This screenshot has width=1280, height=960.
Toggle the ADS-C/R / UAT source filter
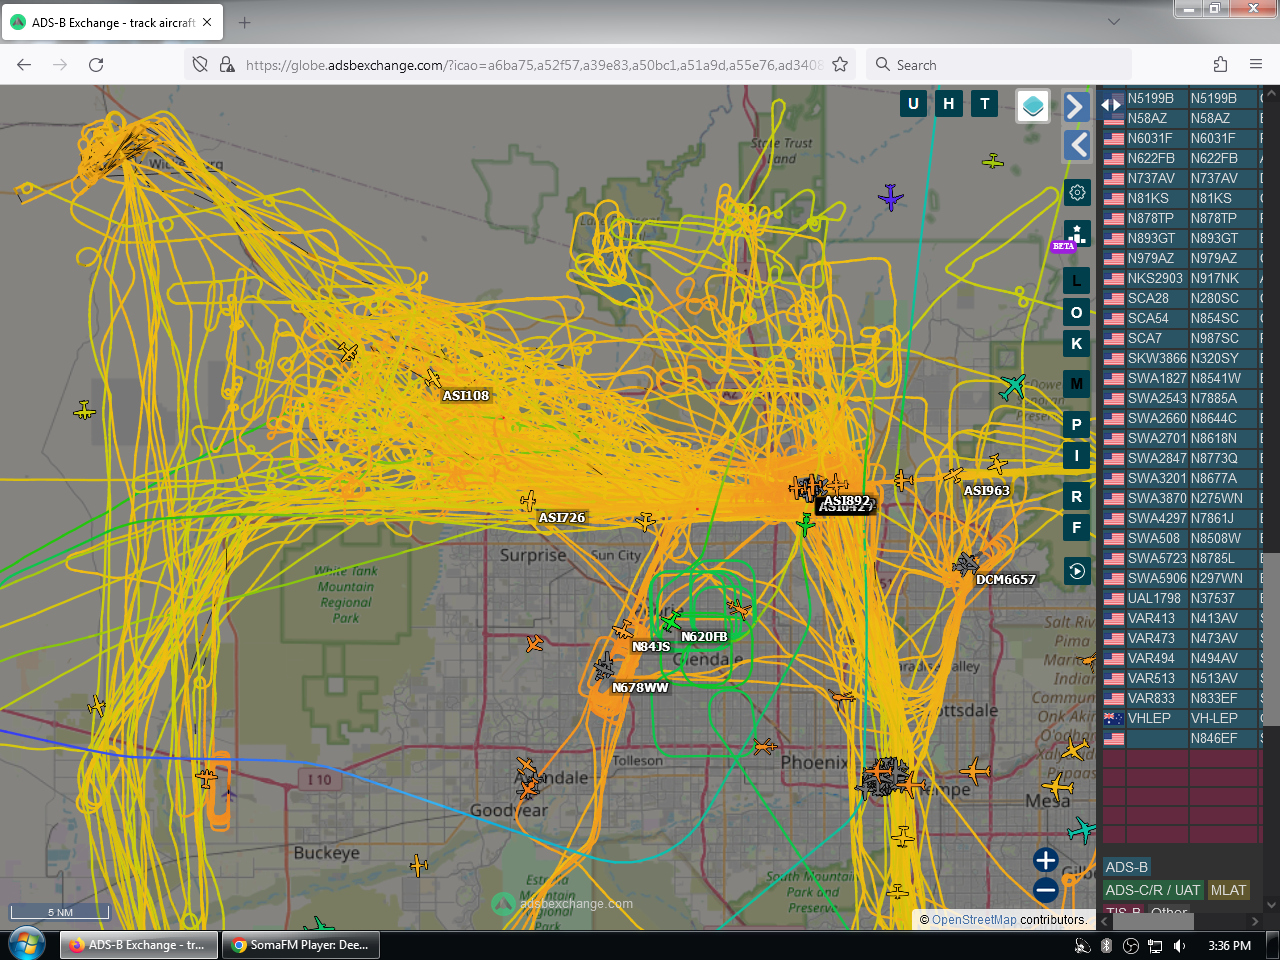coord(1153,890)
